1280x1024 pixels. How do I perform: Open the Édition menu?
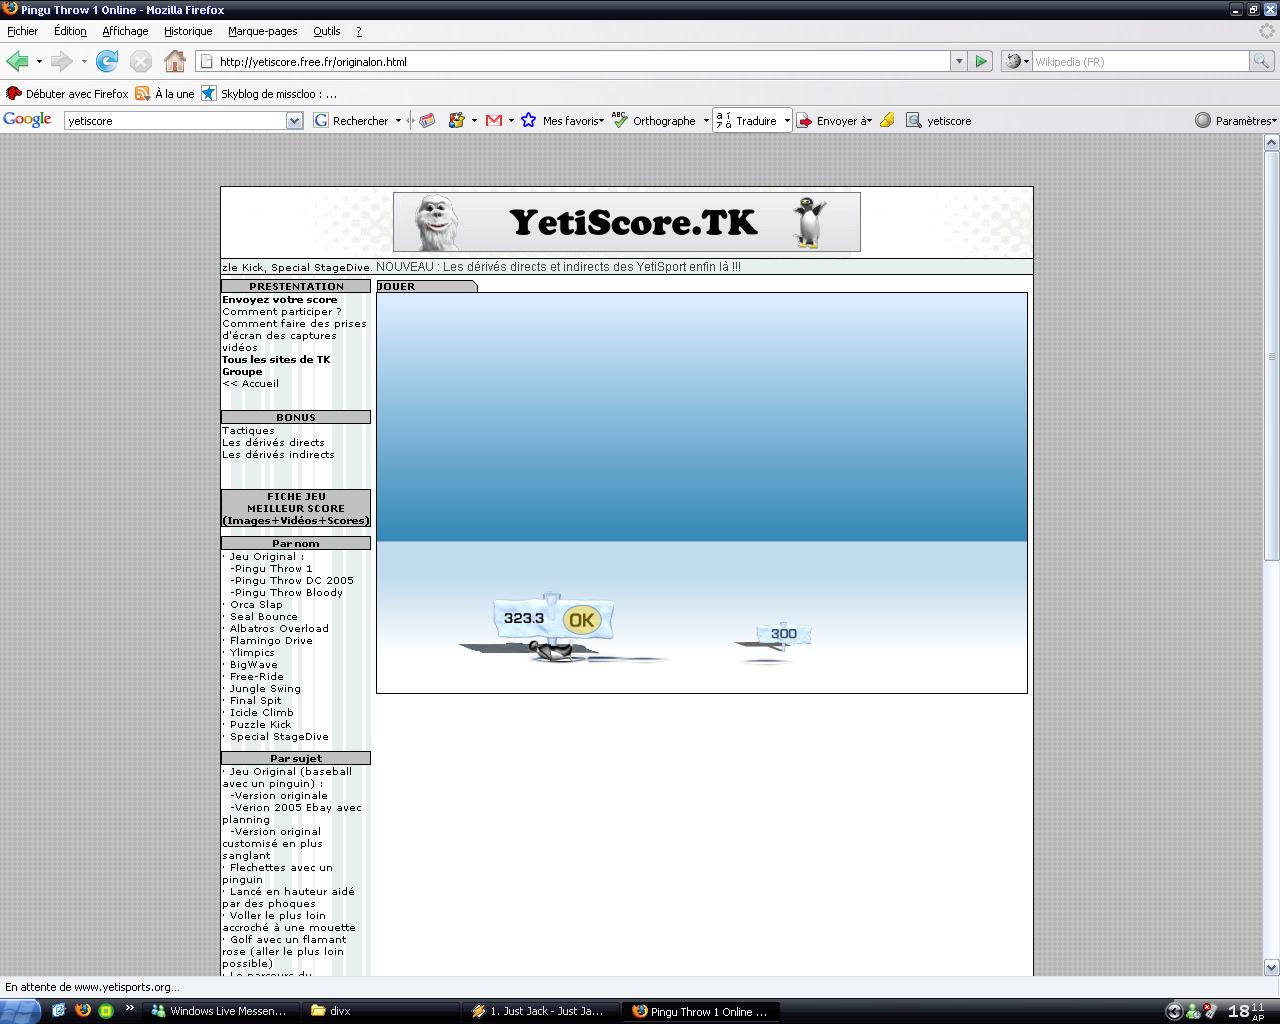(70, 31)
